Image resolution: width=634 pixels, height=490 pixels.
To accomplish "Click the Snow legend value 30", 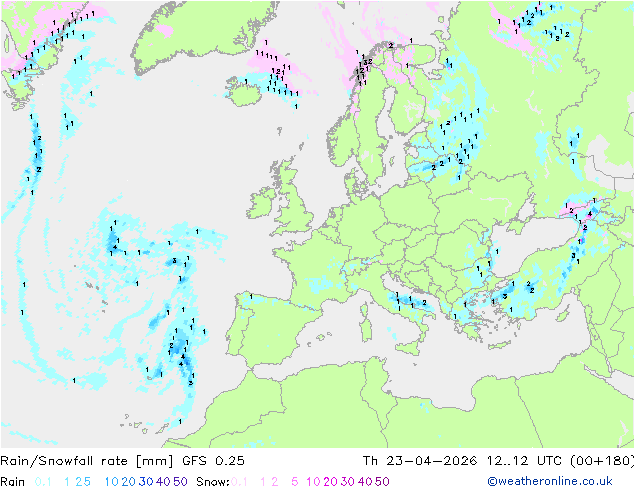I will coord(348,482).
